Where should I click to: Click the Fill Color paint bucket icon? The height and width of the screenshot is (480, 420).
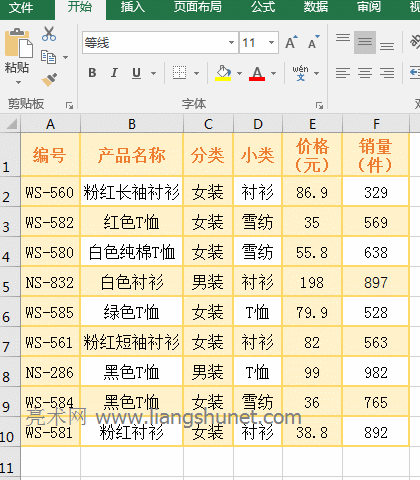coord(223,73)
